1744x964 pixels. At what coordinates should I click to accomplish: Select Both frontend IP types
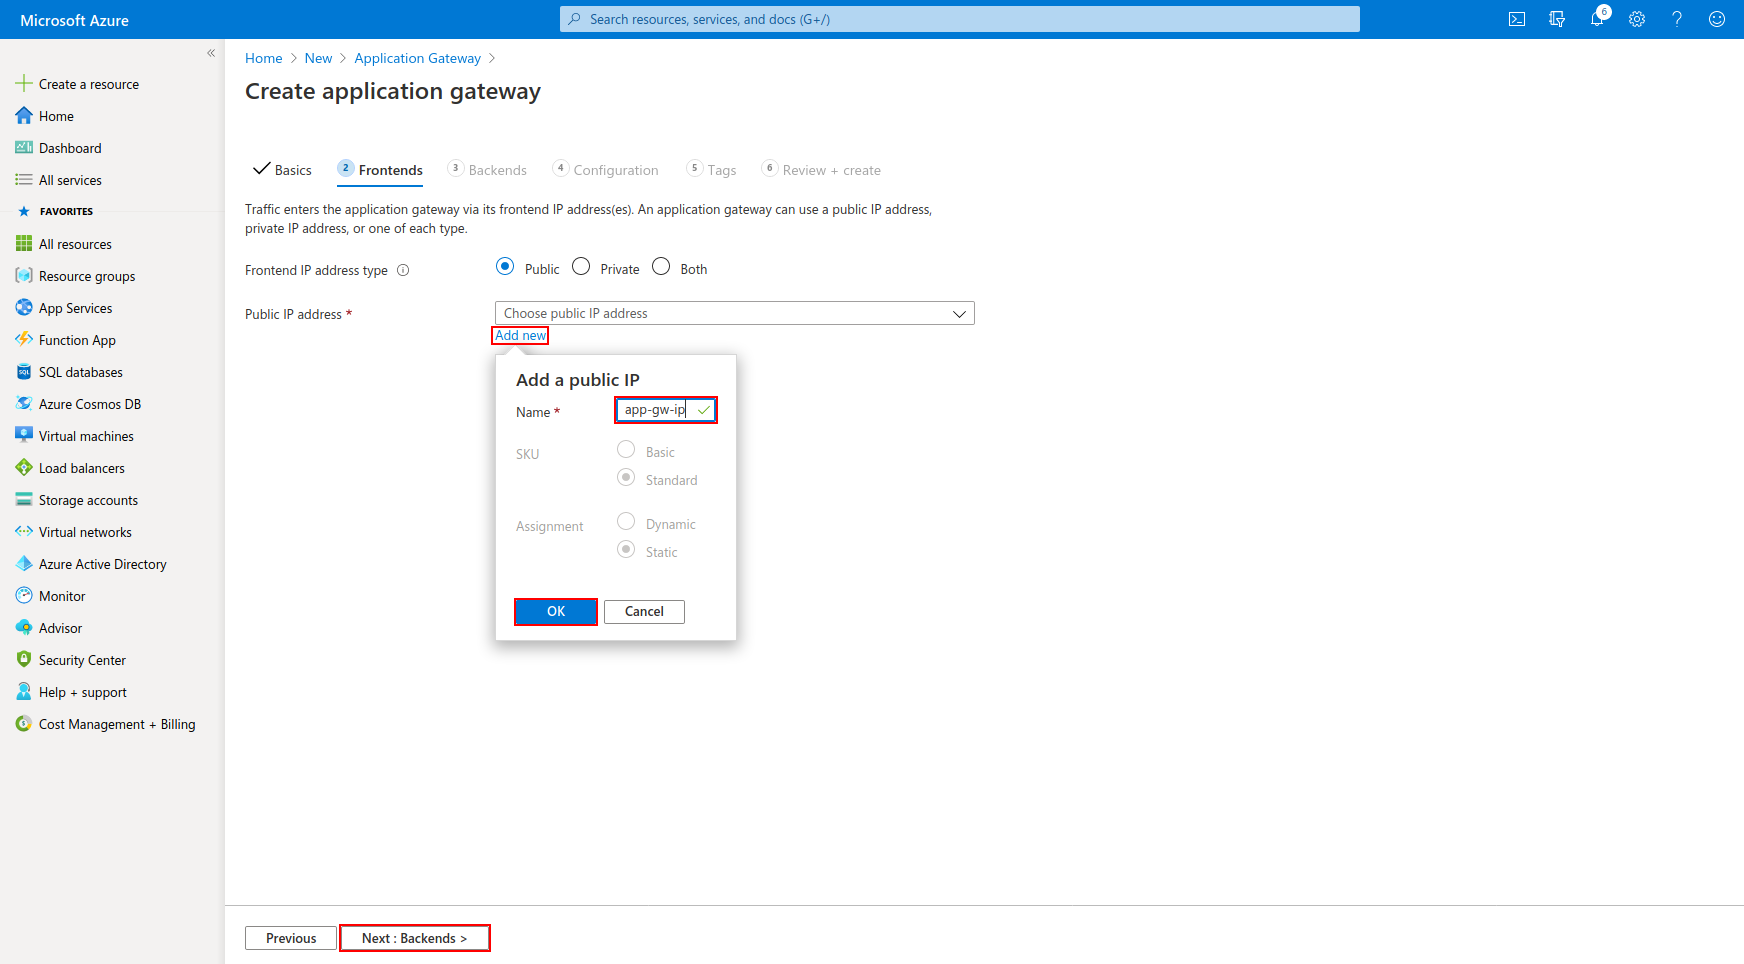click(x=661, y=266)
